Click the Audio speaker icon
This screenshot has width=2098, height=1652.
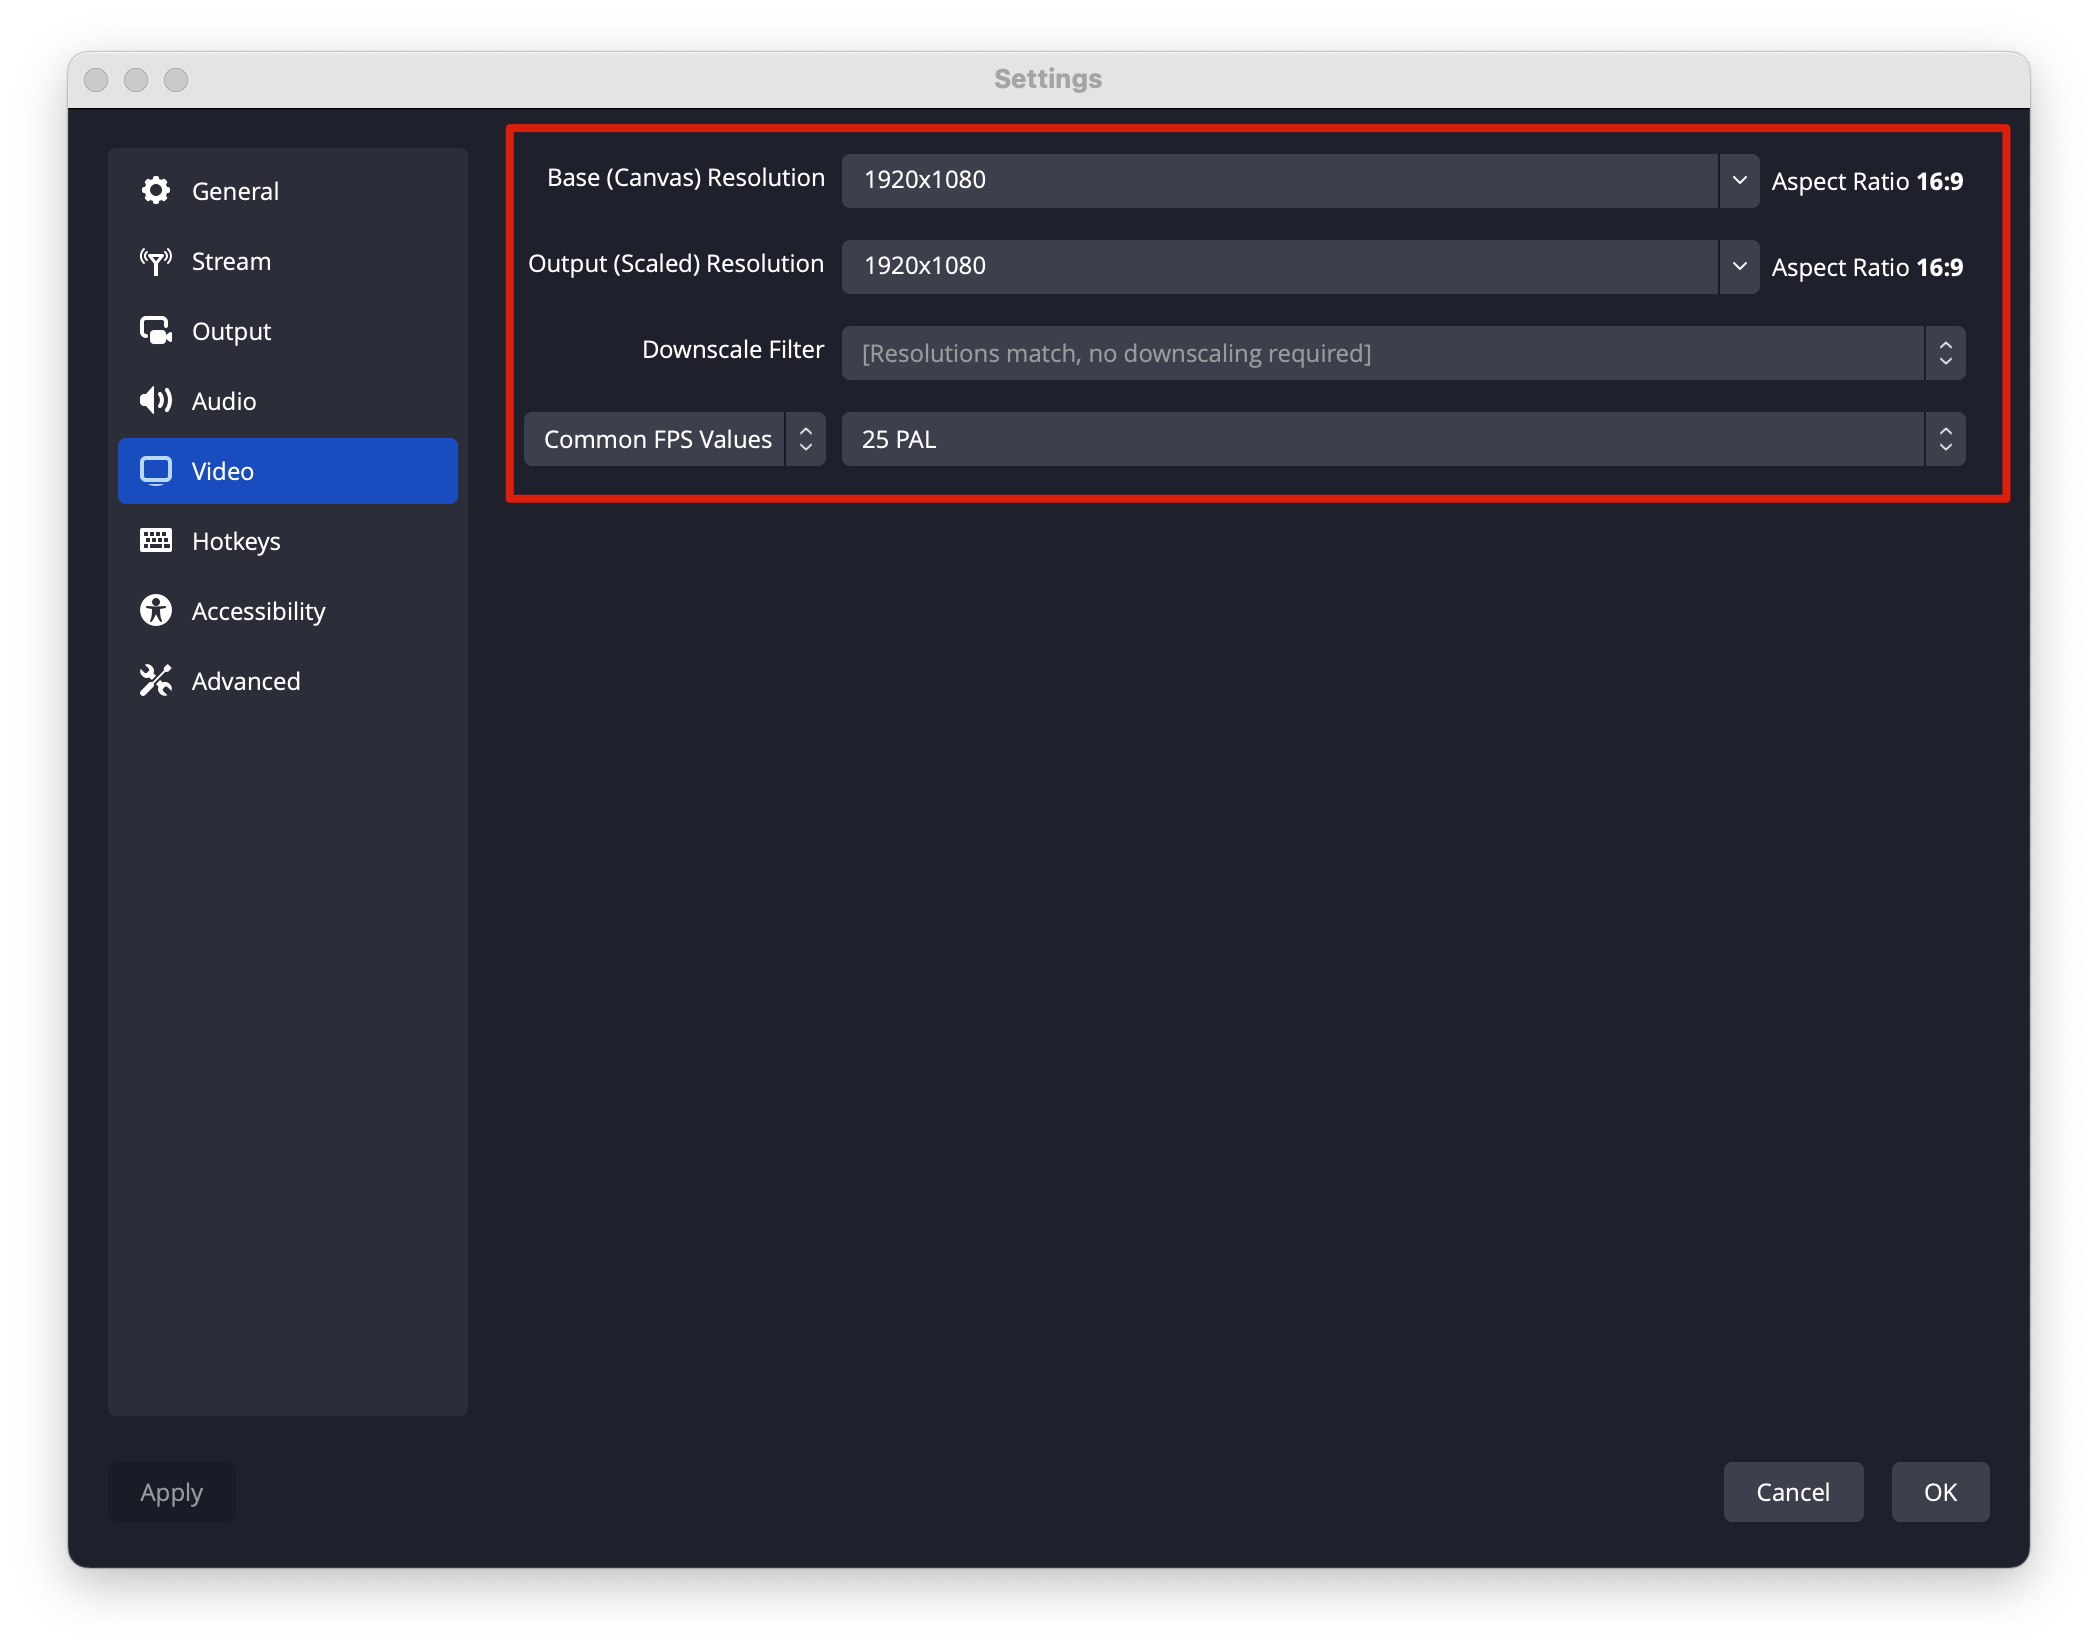click(x=156, y=401)
